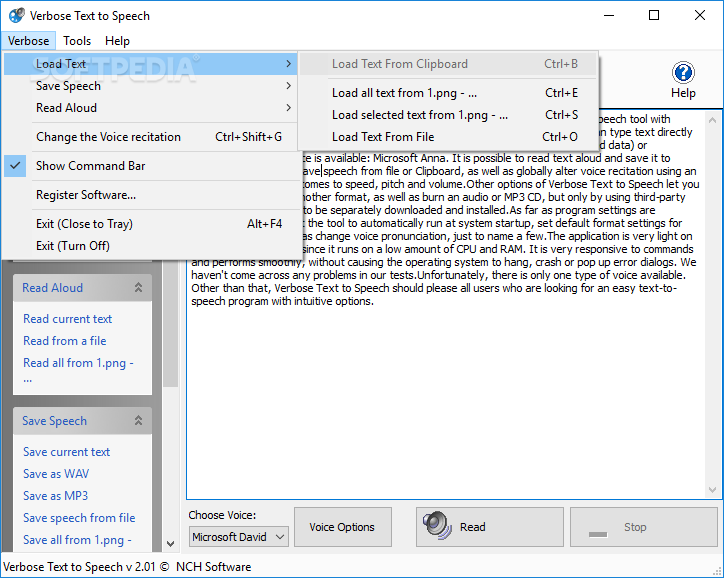Select Change the Voice recitation

(x=150, y=137)
